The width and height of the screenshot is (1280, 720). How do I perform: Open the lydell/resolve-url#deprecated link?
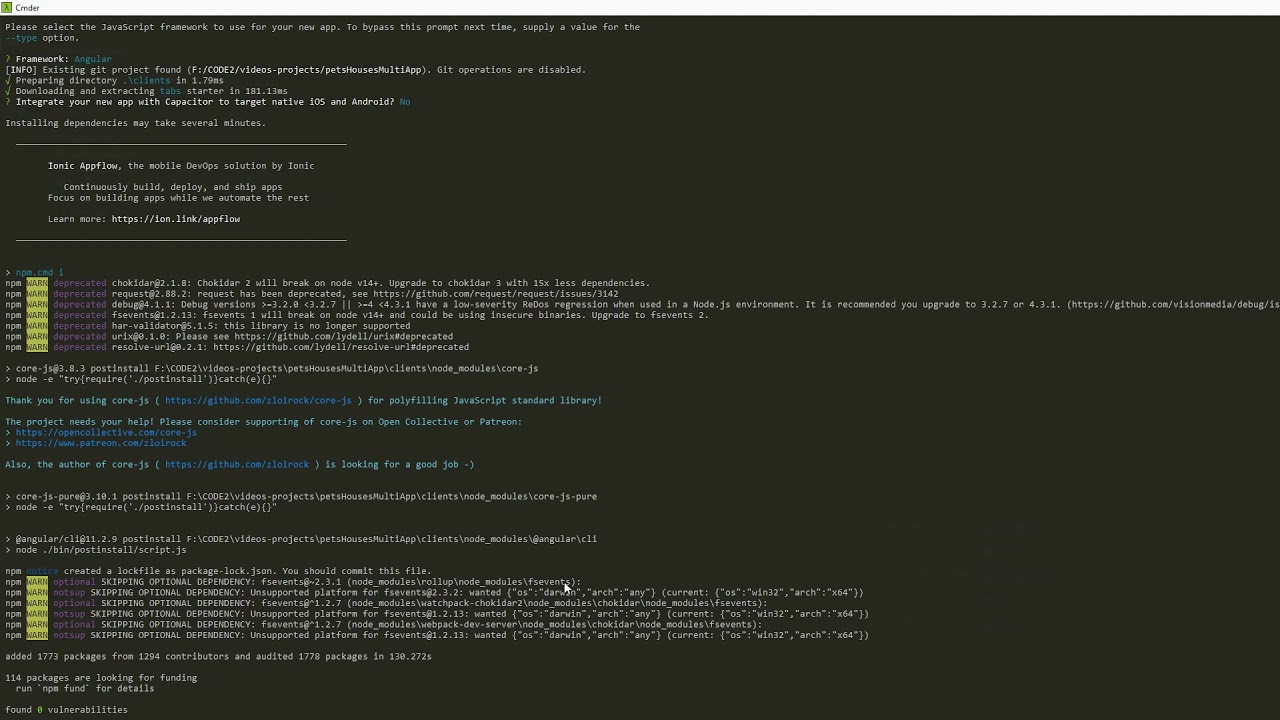tap(340, 347)
